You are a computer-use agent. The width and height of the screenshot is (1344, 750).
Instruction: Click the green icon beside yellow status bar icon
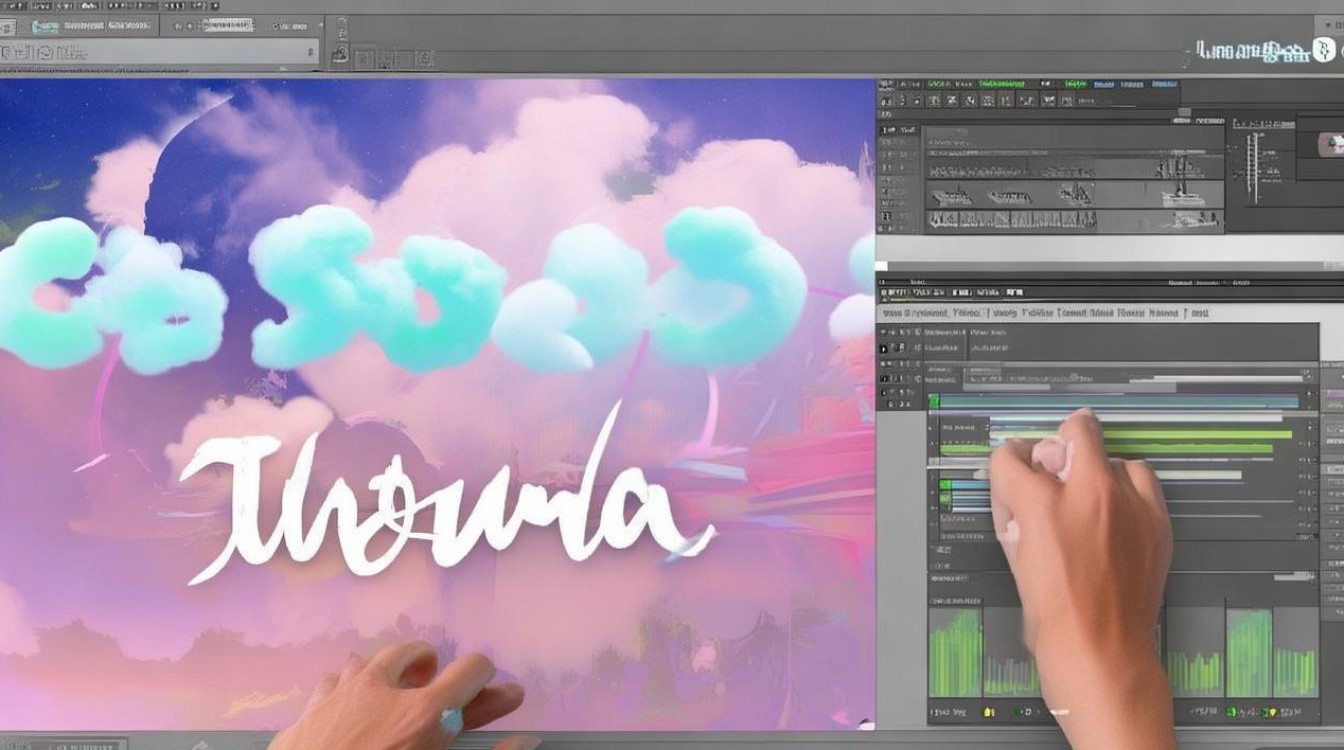[x=1018, y=712]
